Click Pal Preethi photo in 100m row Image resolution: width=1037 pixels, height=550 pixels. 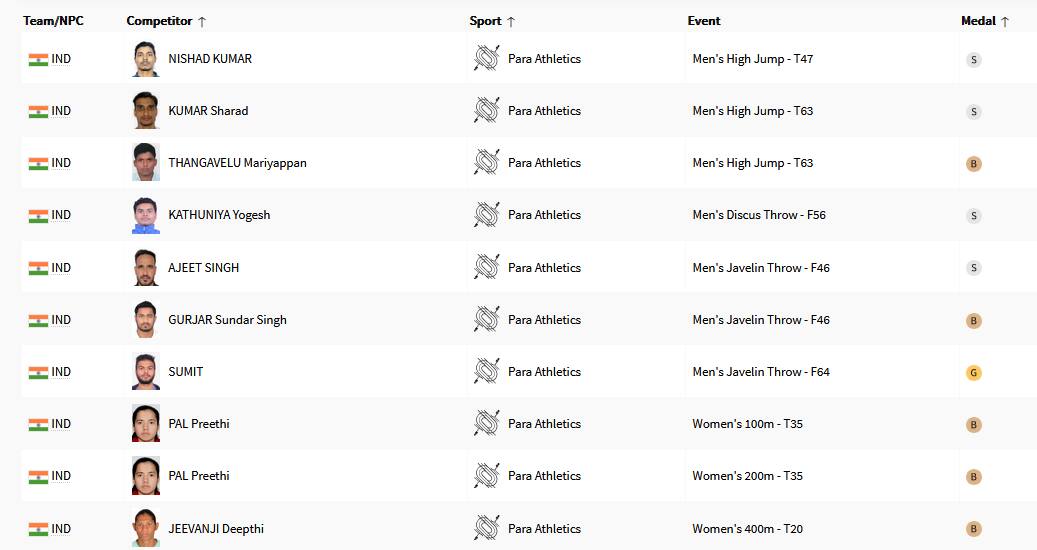tap(146, 424)
